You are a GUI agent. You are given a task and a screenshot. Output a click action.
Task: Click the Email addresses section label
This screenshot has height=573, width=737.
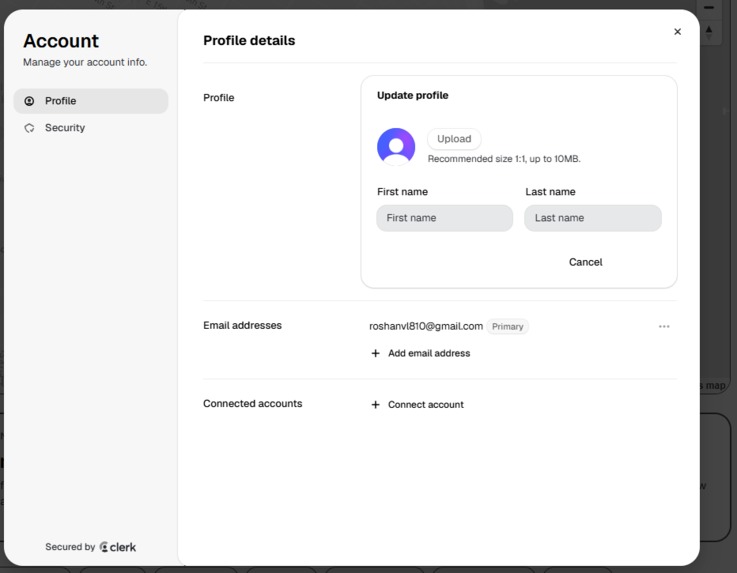(242, 325)
